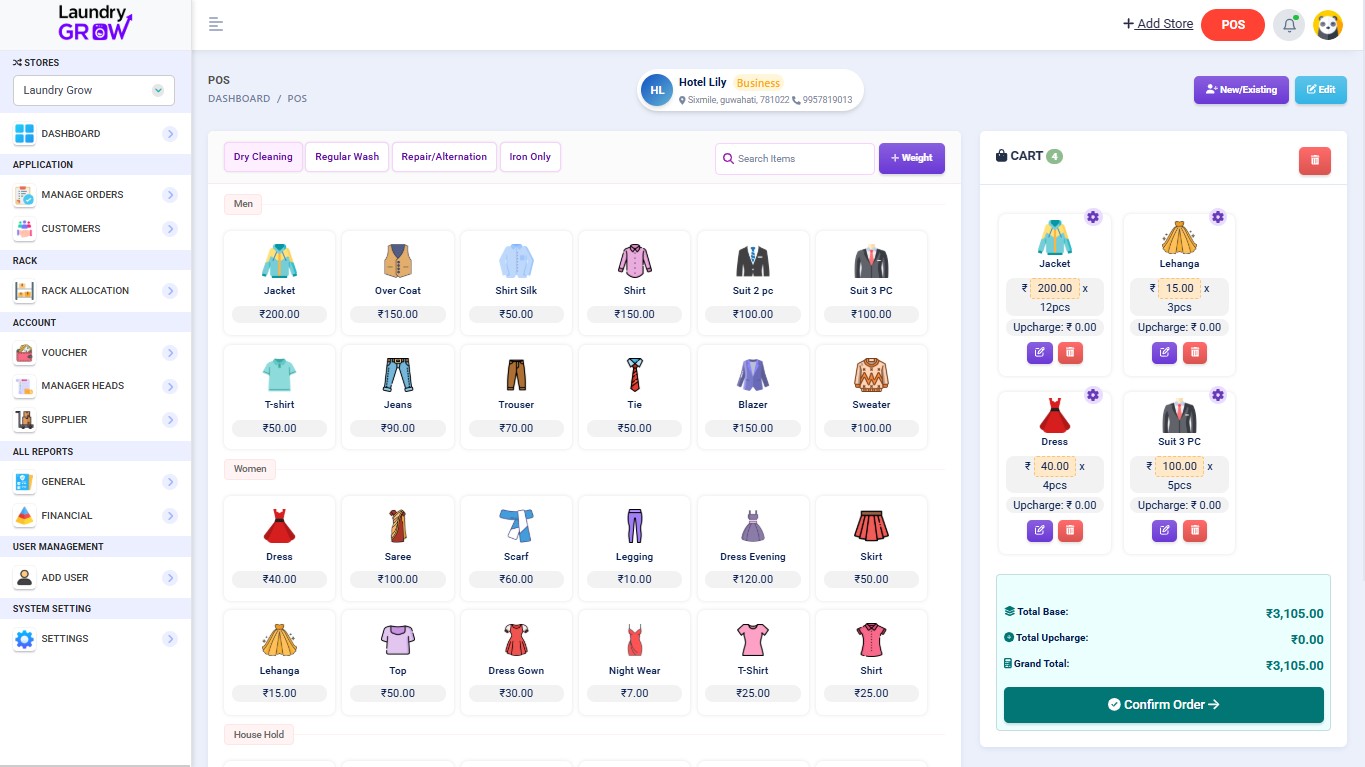This screenshot has height=767, width=1365.
Task: Click the Jacket item in Men category
Action: (x=280, y=283)
